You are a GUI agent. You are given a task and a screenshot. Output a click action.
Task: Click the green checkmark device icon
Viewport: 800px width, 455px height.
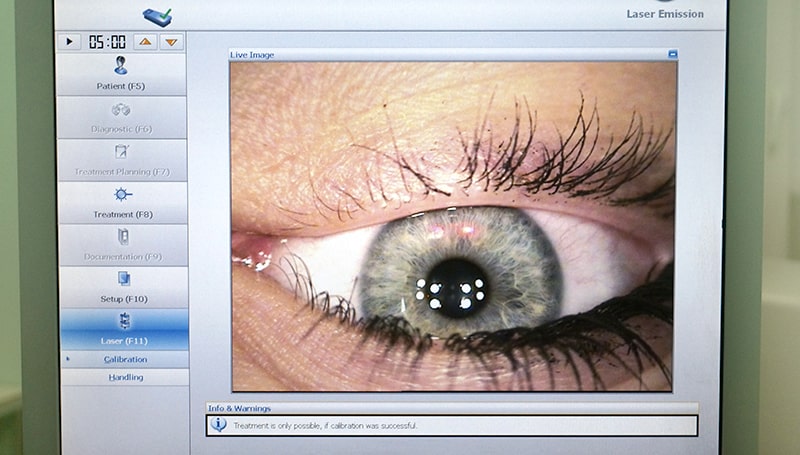pos(157,16)
